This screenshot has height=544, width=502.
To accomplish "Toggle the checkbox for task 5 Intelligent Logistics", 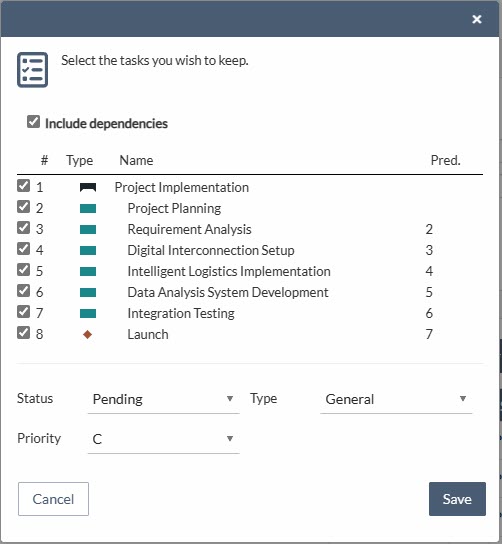I will pyautogui.click(x=23, y=270).
